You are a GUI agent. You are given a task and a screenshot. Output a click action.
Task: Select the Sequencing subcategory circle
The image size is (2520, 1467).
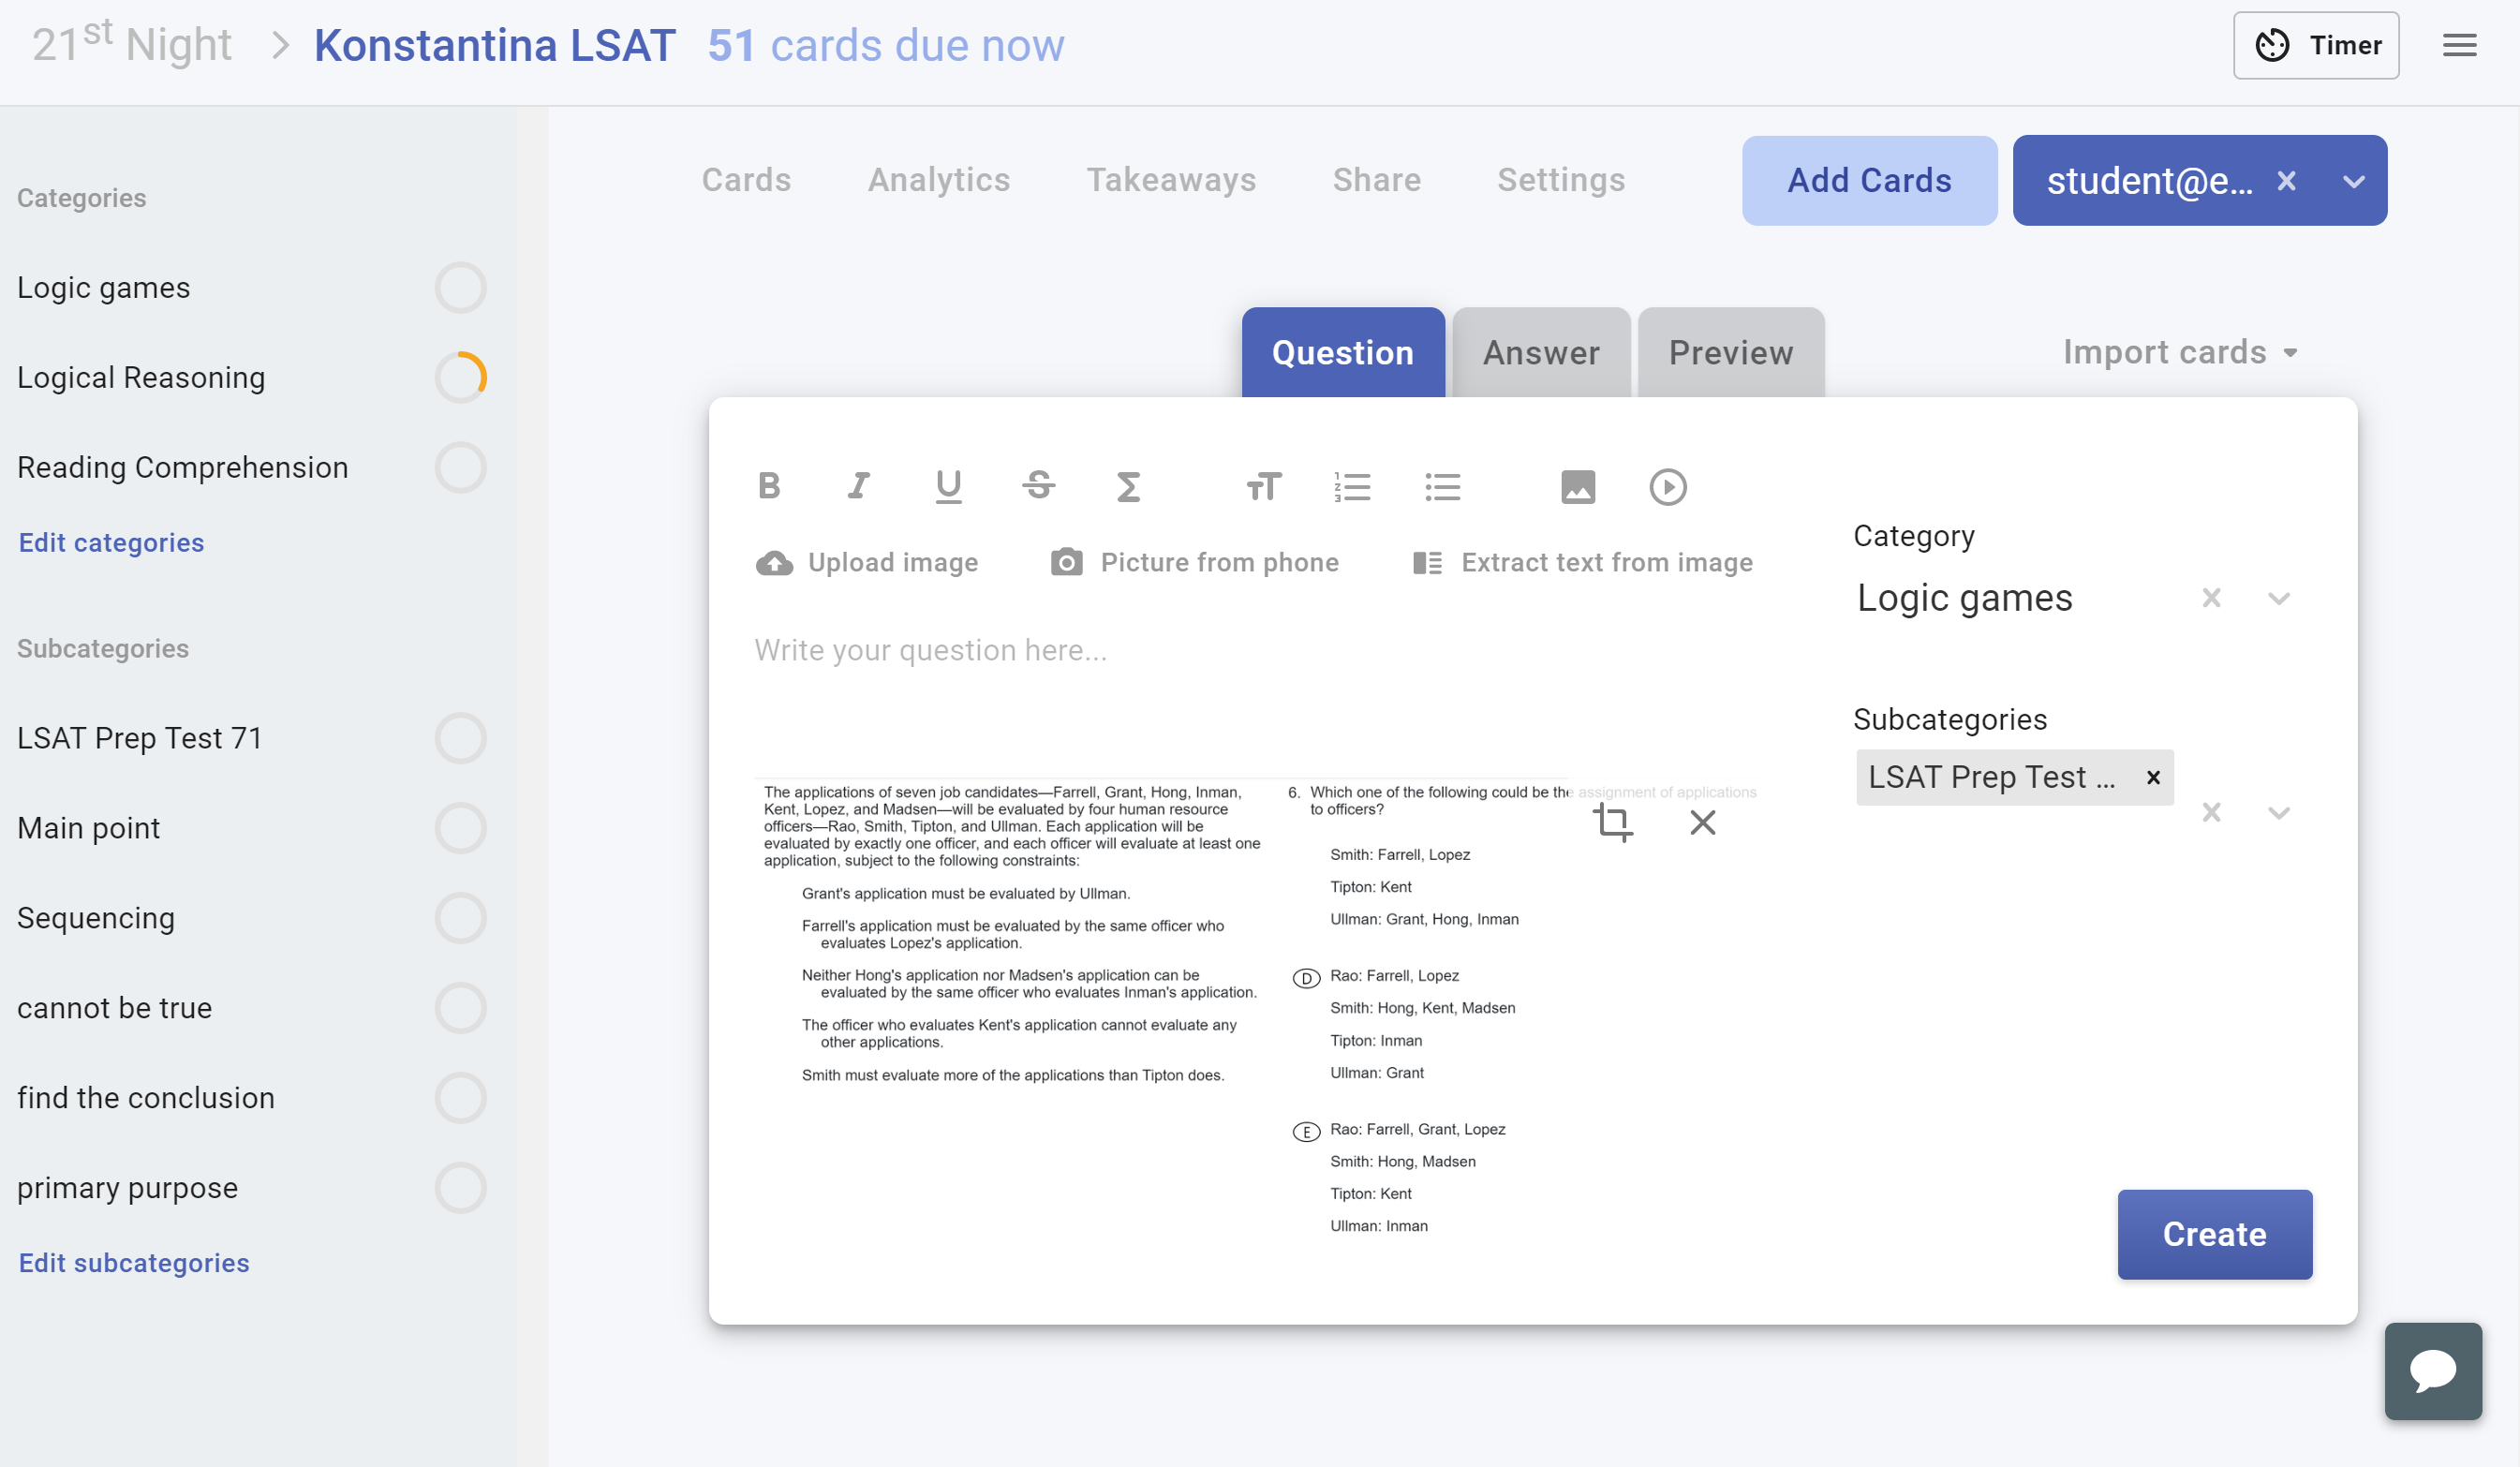pyautogui.click(x=460, y=918)
